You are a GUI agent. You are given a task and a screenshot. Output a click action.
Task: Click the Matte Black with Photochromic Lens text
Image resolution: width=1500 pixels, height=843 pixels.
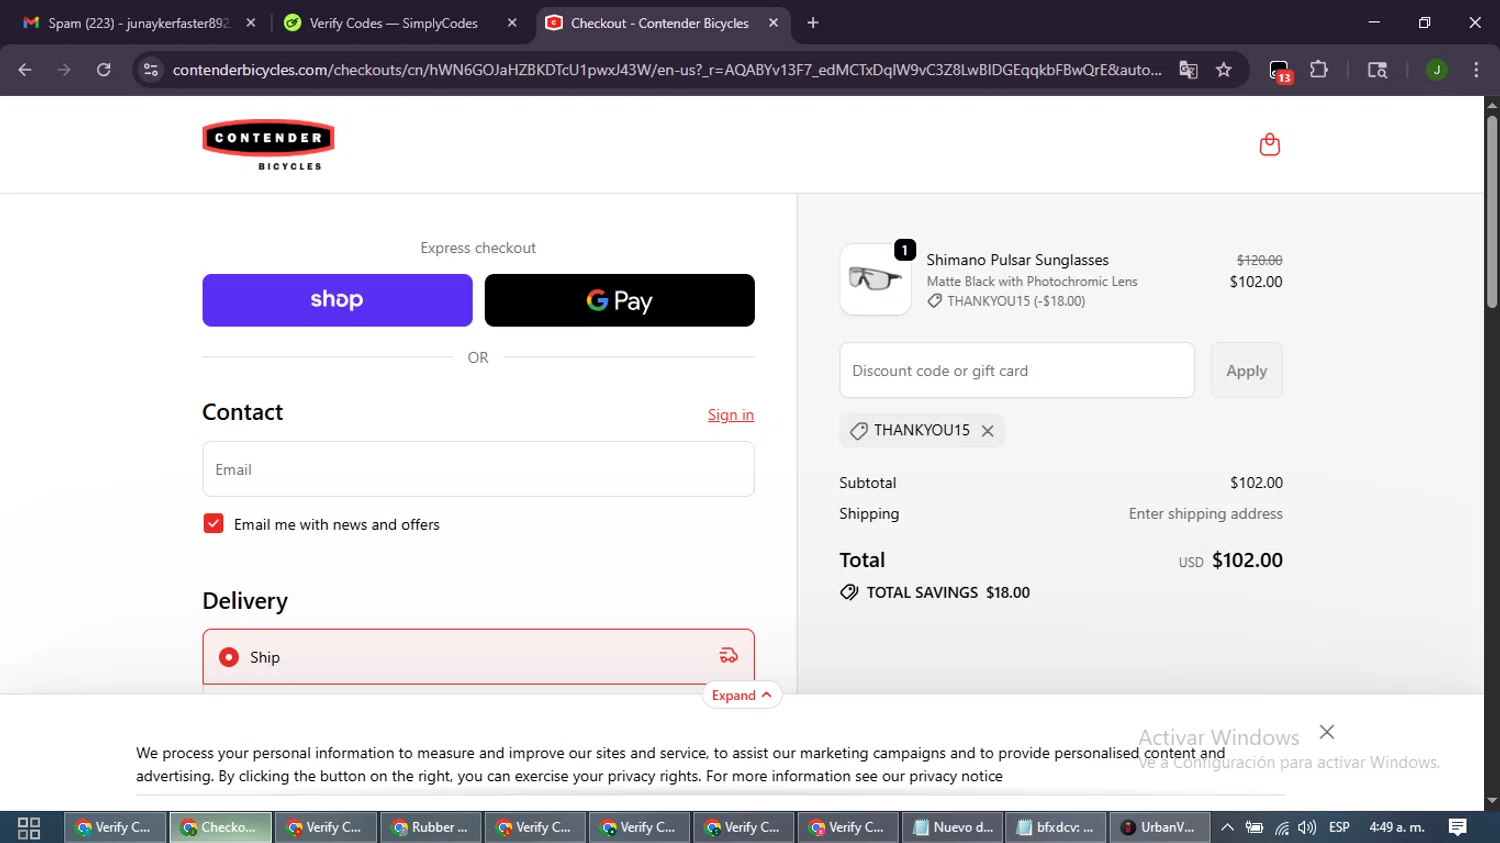tap(1032, 282)
